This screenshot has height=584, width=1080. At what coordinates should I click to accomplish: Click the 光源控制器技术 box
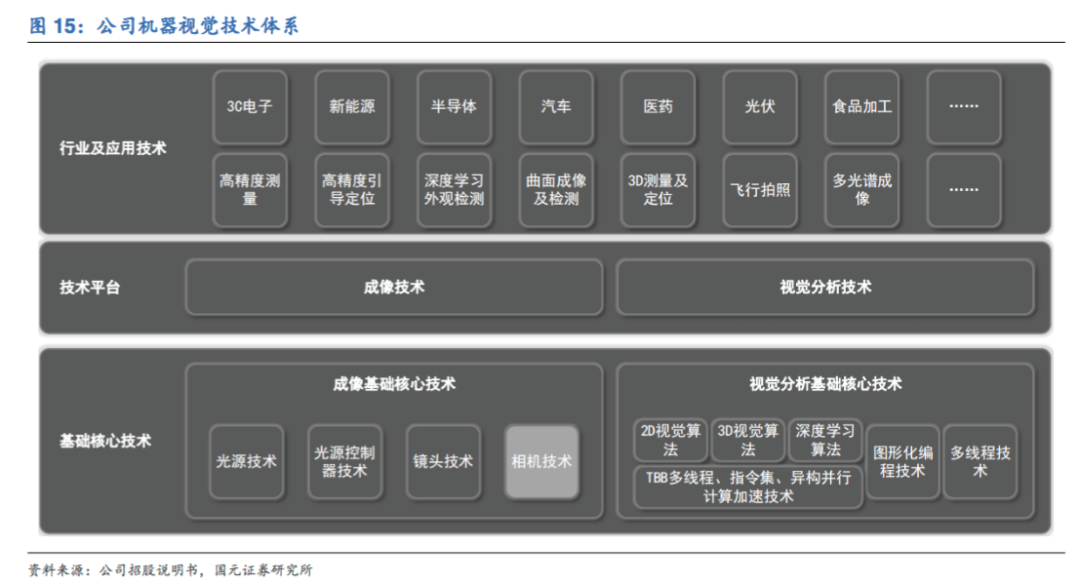[344, 461]
